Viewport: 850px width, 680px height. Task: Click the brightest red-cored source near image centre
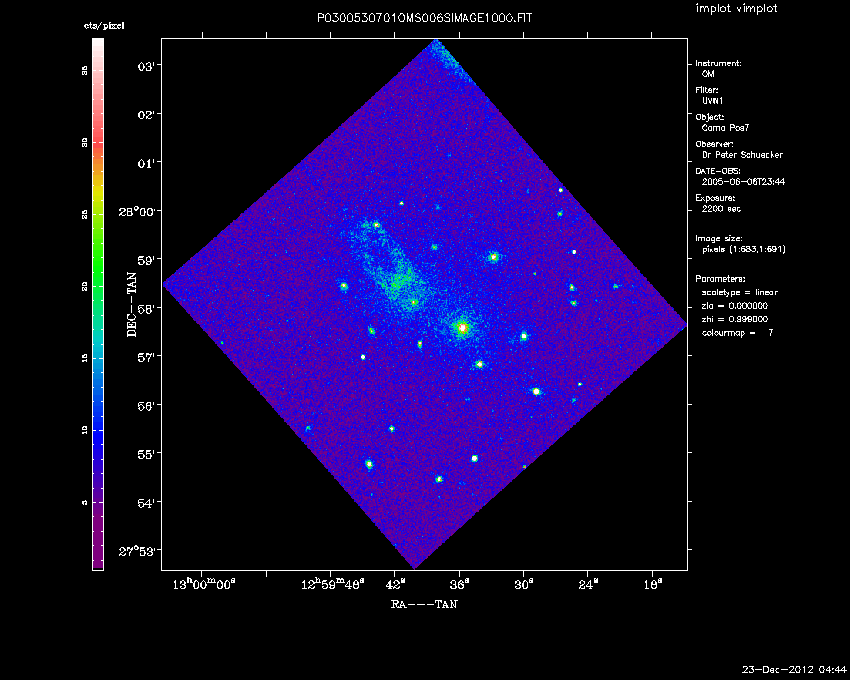pyautogui.click(x=462, y=328)
